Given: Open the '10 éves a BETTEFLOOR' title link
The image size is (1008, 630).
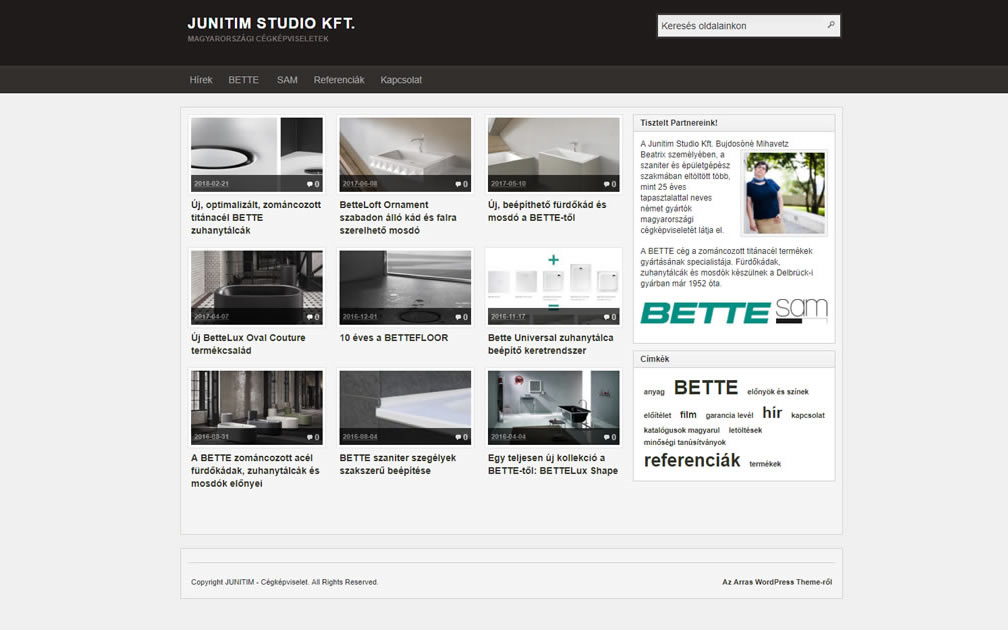Looking at the screenshot, I should [x=393, y=338].
